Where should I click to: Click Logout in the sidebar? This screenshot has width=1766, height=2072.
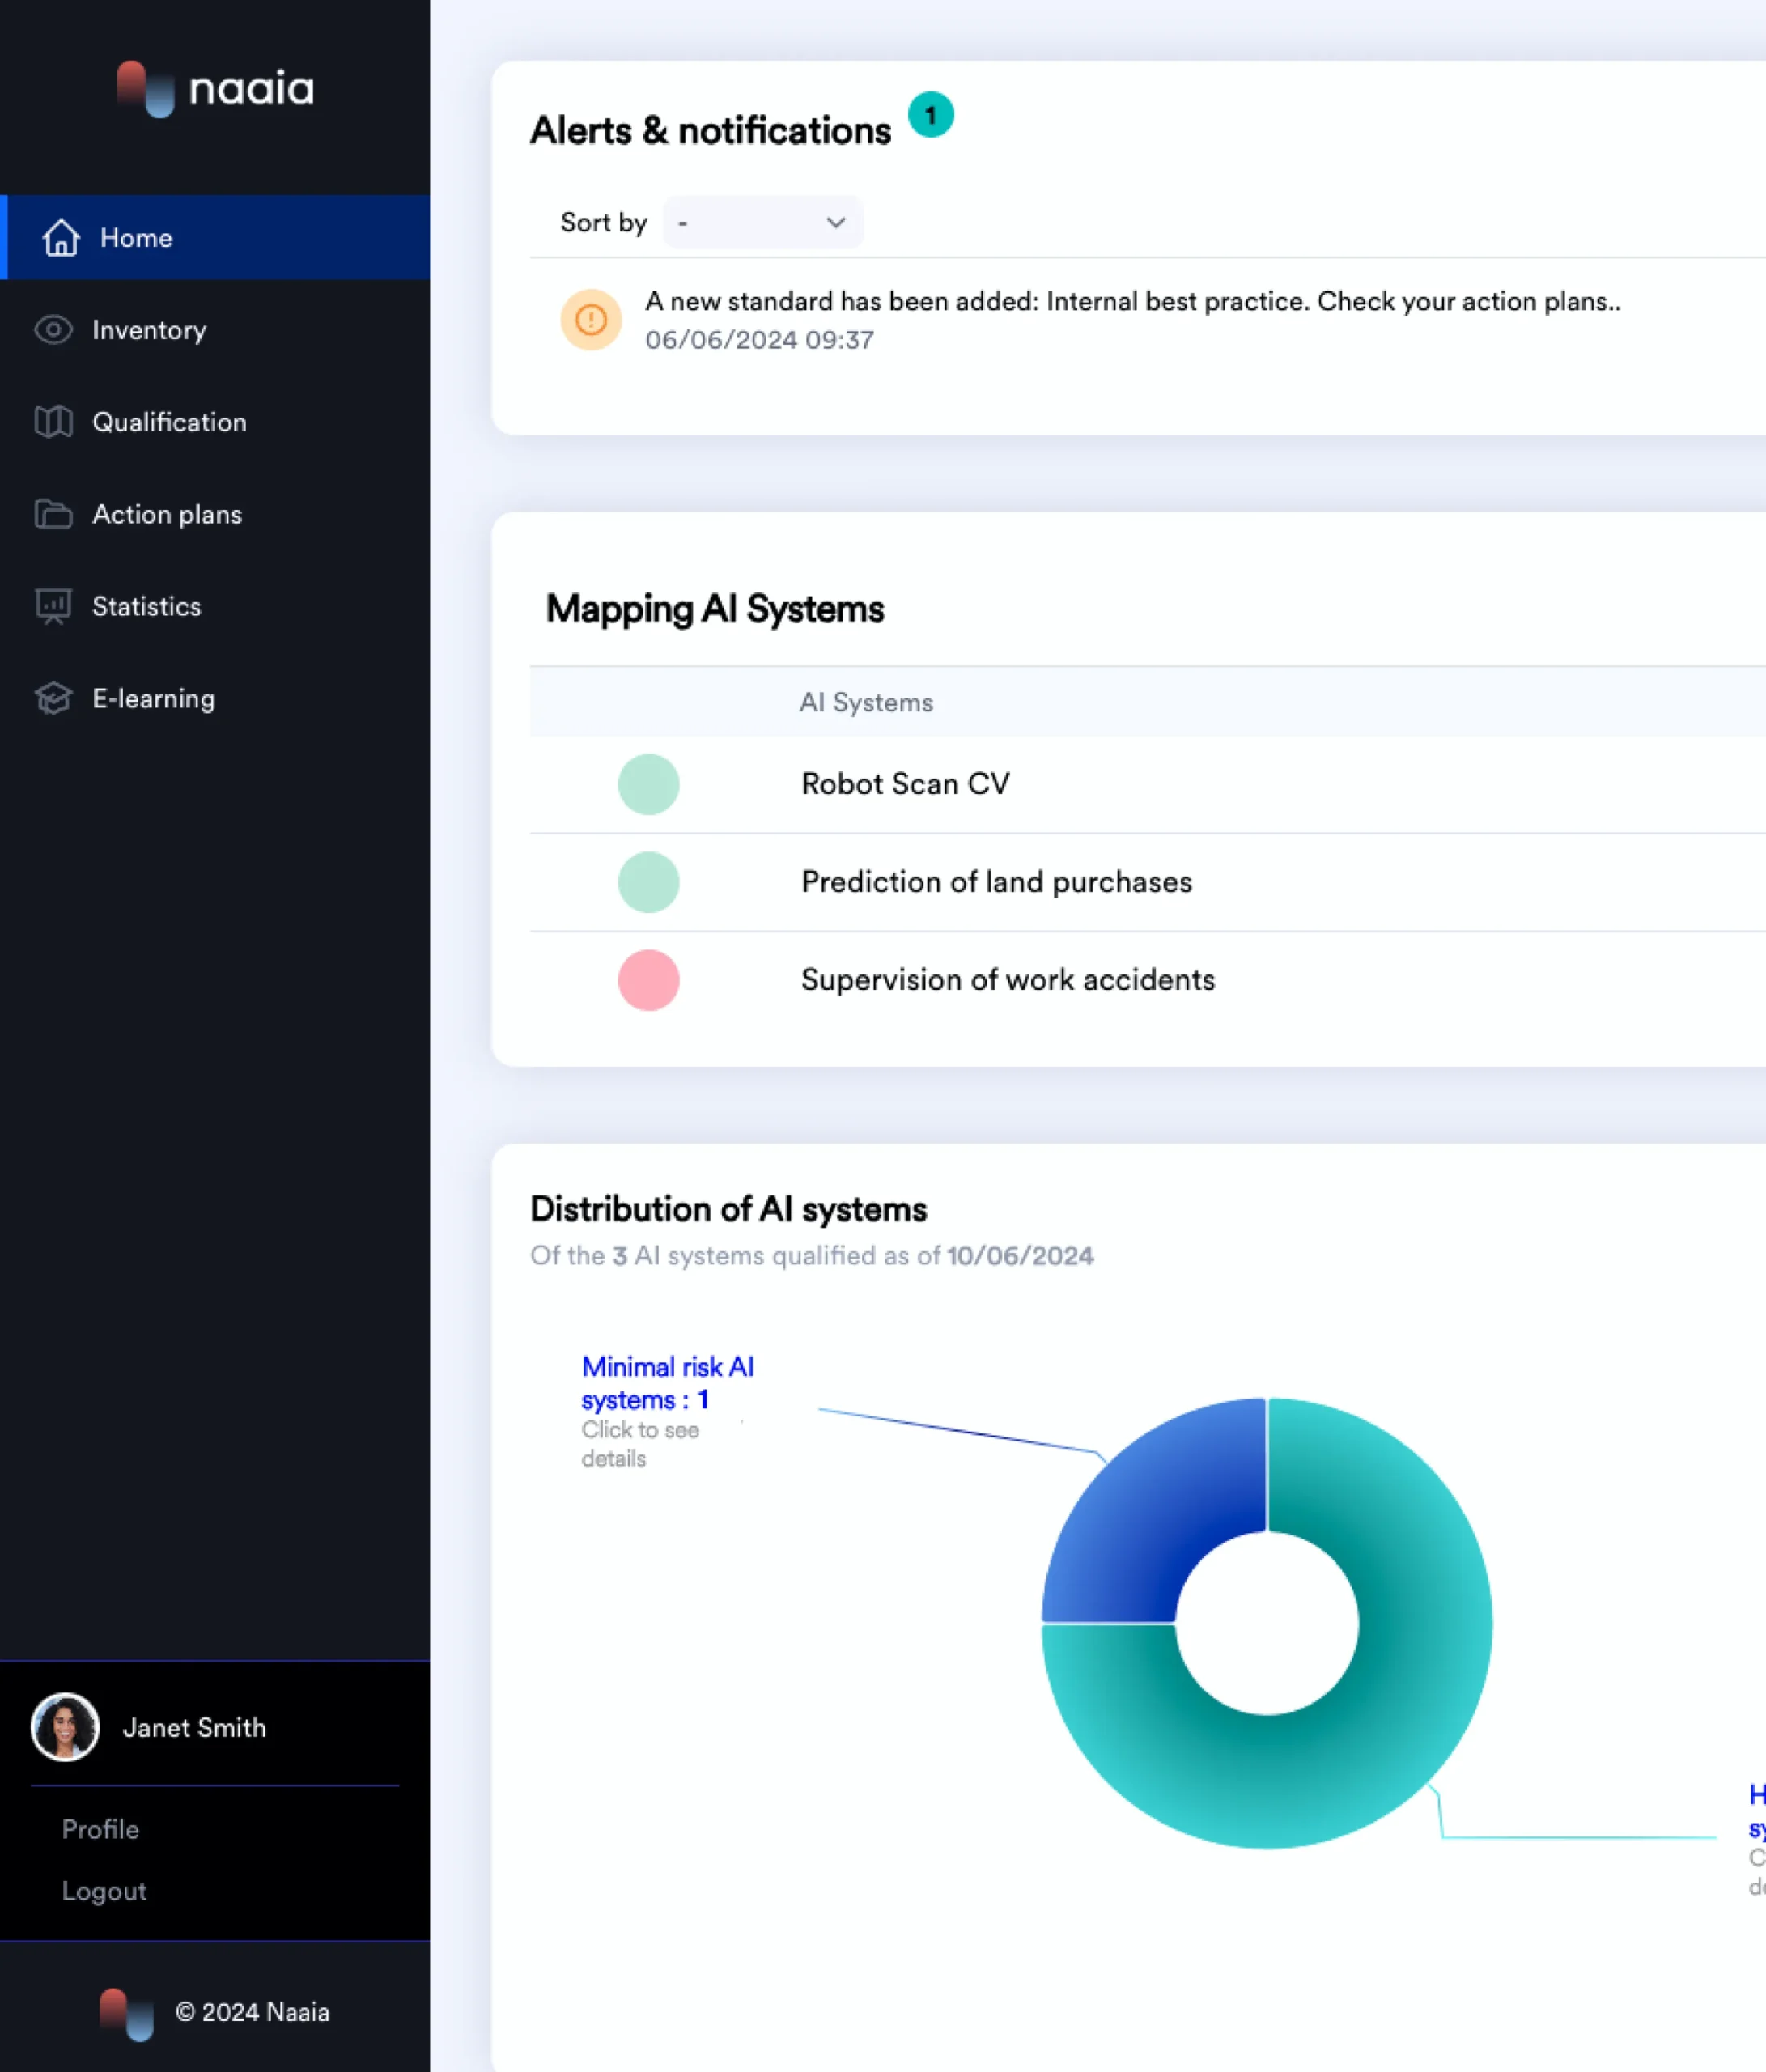tap(104, 1891)
